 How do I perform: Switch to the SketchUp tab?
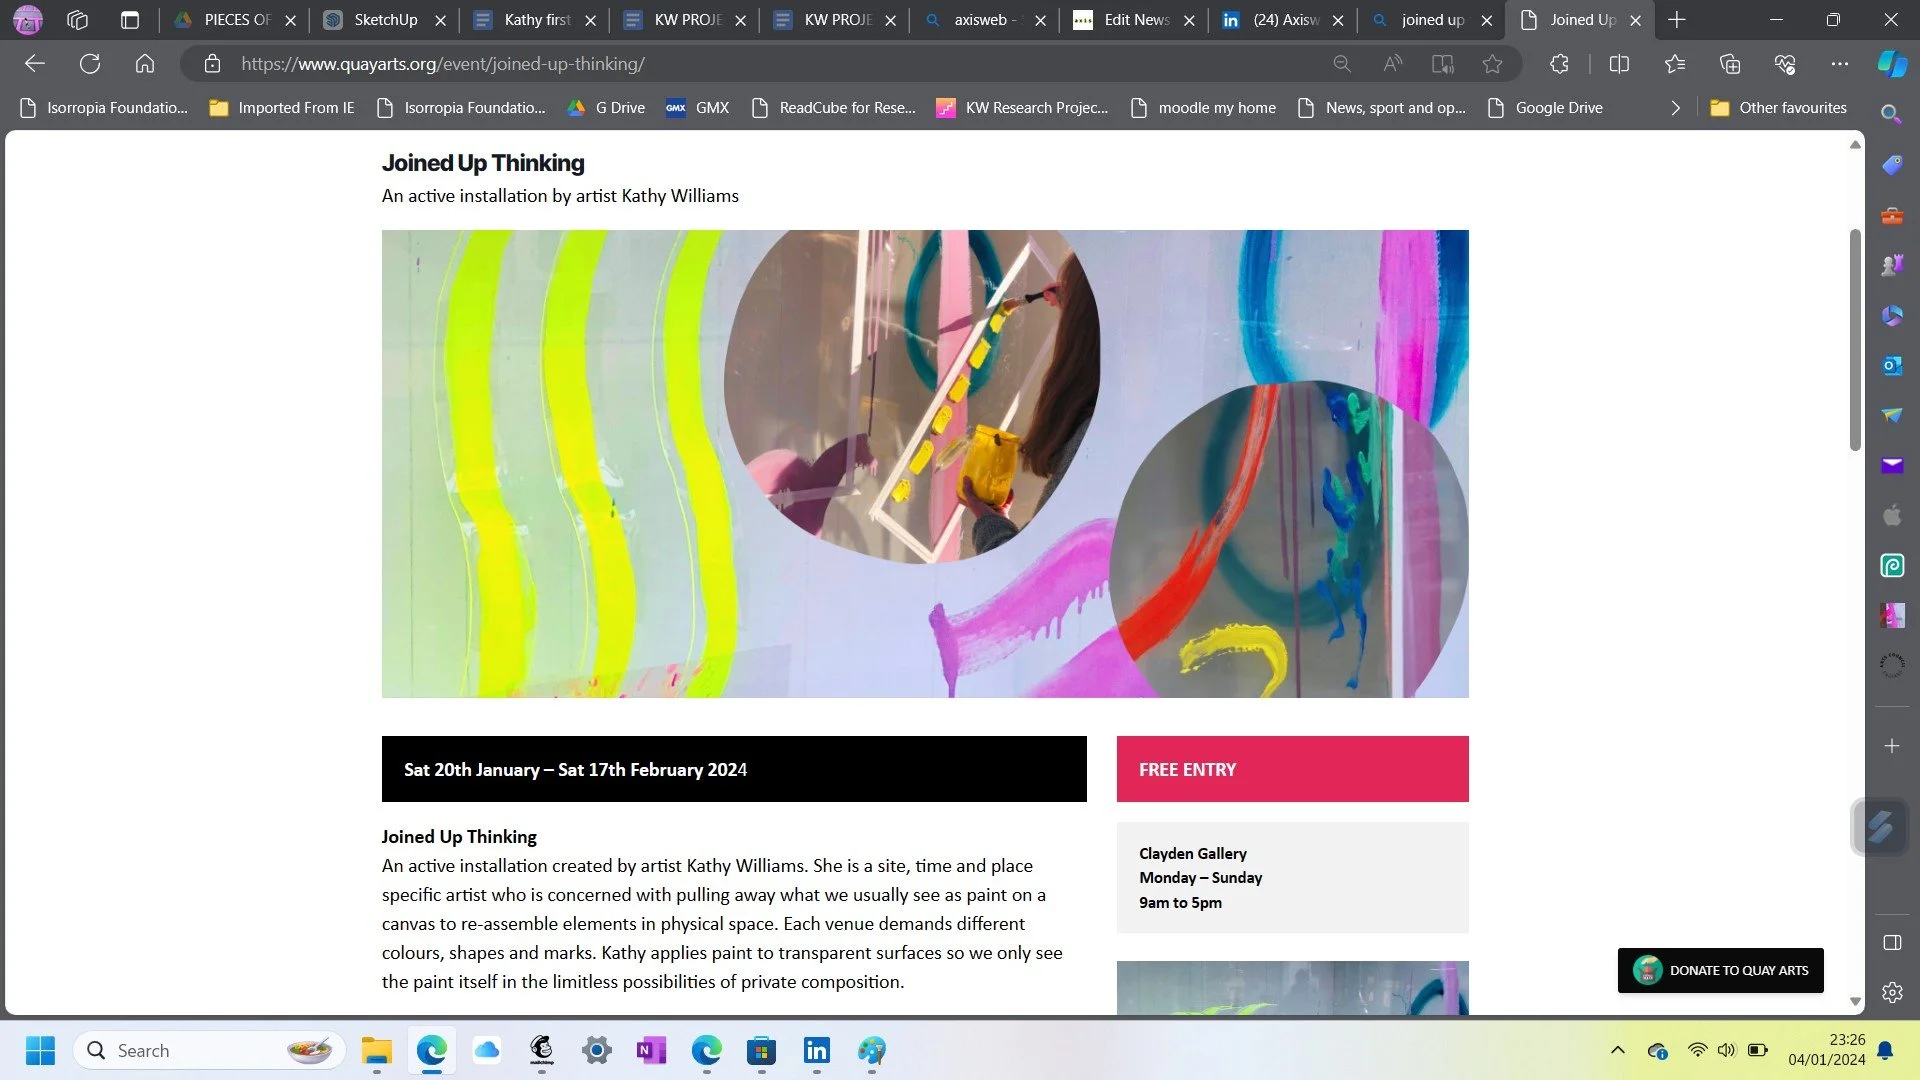point(385,20)
